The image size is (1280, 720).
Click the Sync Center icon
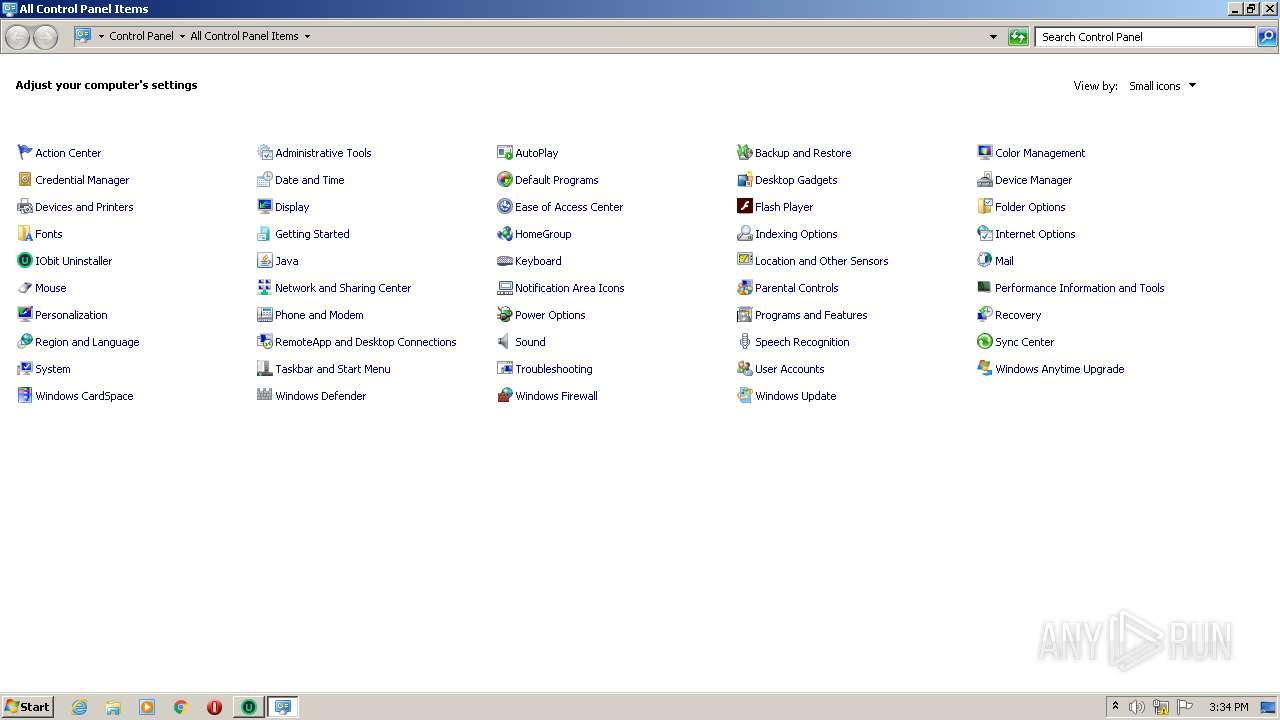coord(985,341)
